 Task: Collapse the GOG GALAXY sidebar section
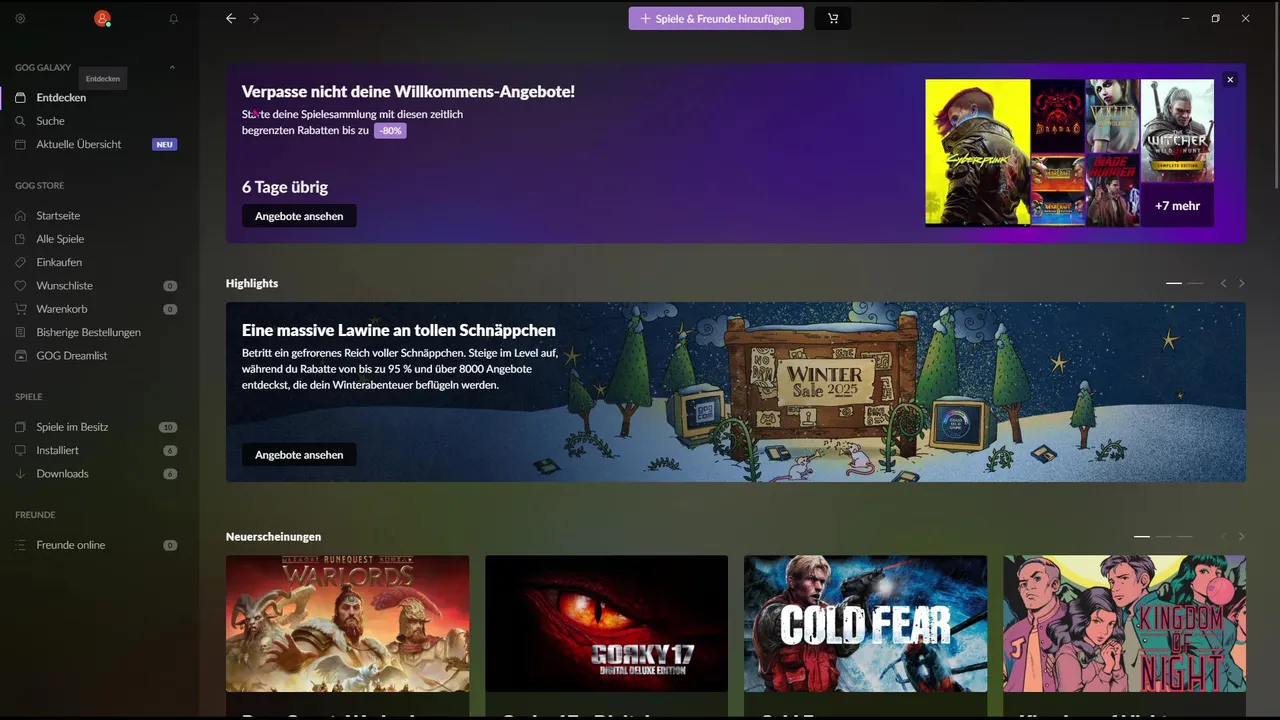click(x=172, y=68)
